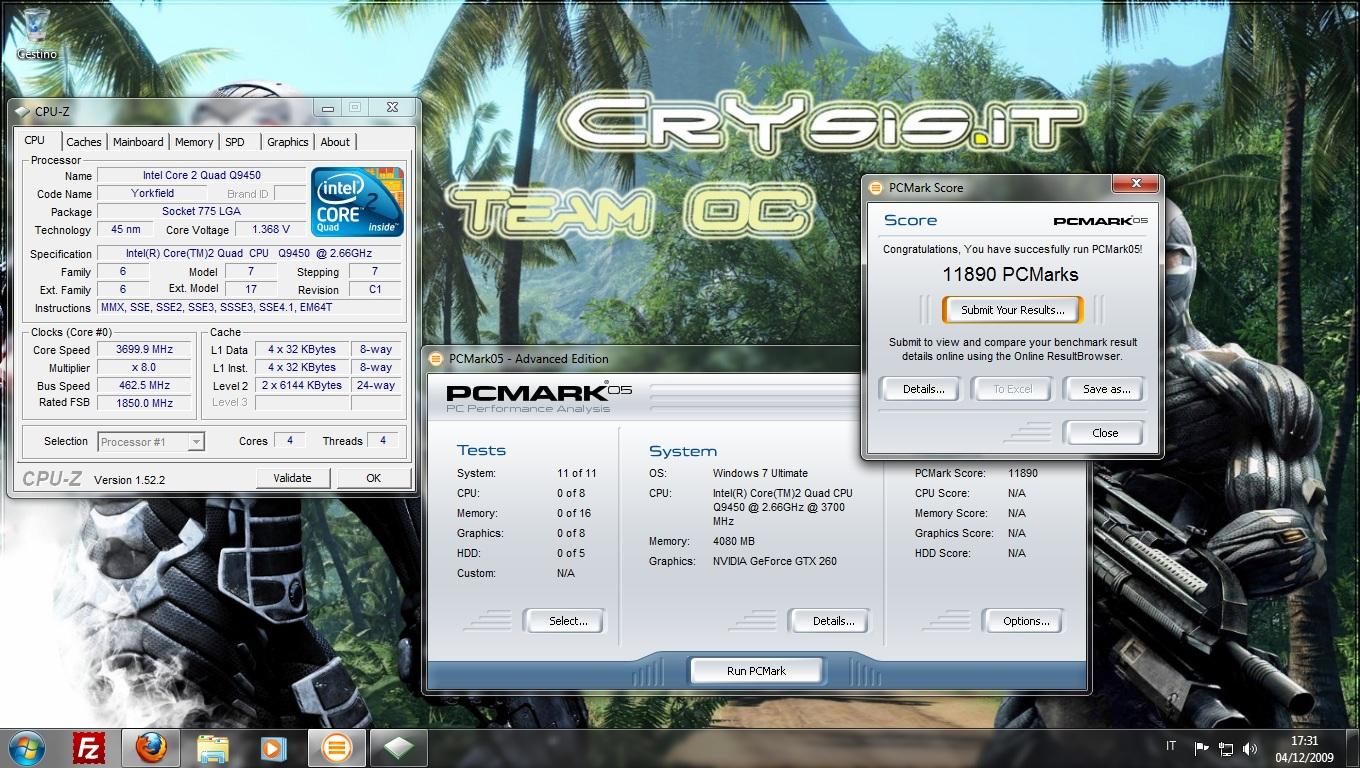Screen dimensions: 1360x768
Task: Open the Windows Start menu
Action: pos(25,747)
